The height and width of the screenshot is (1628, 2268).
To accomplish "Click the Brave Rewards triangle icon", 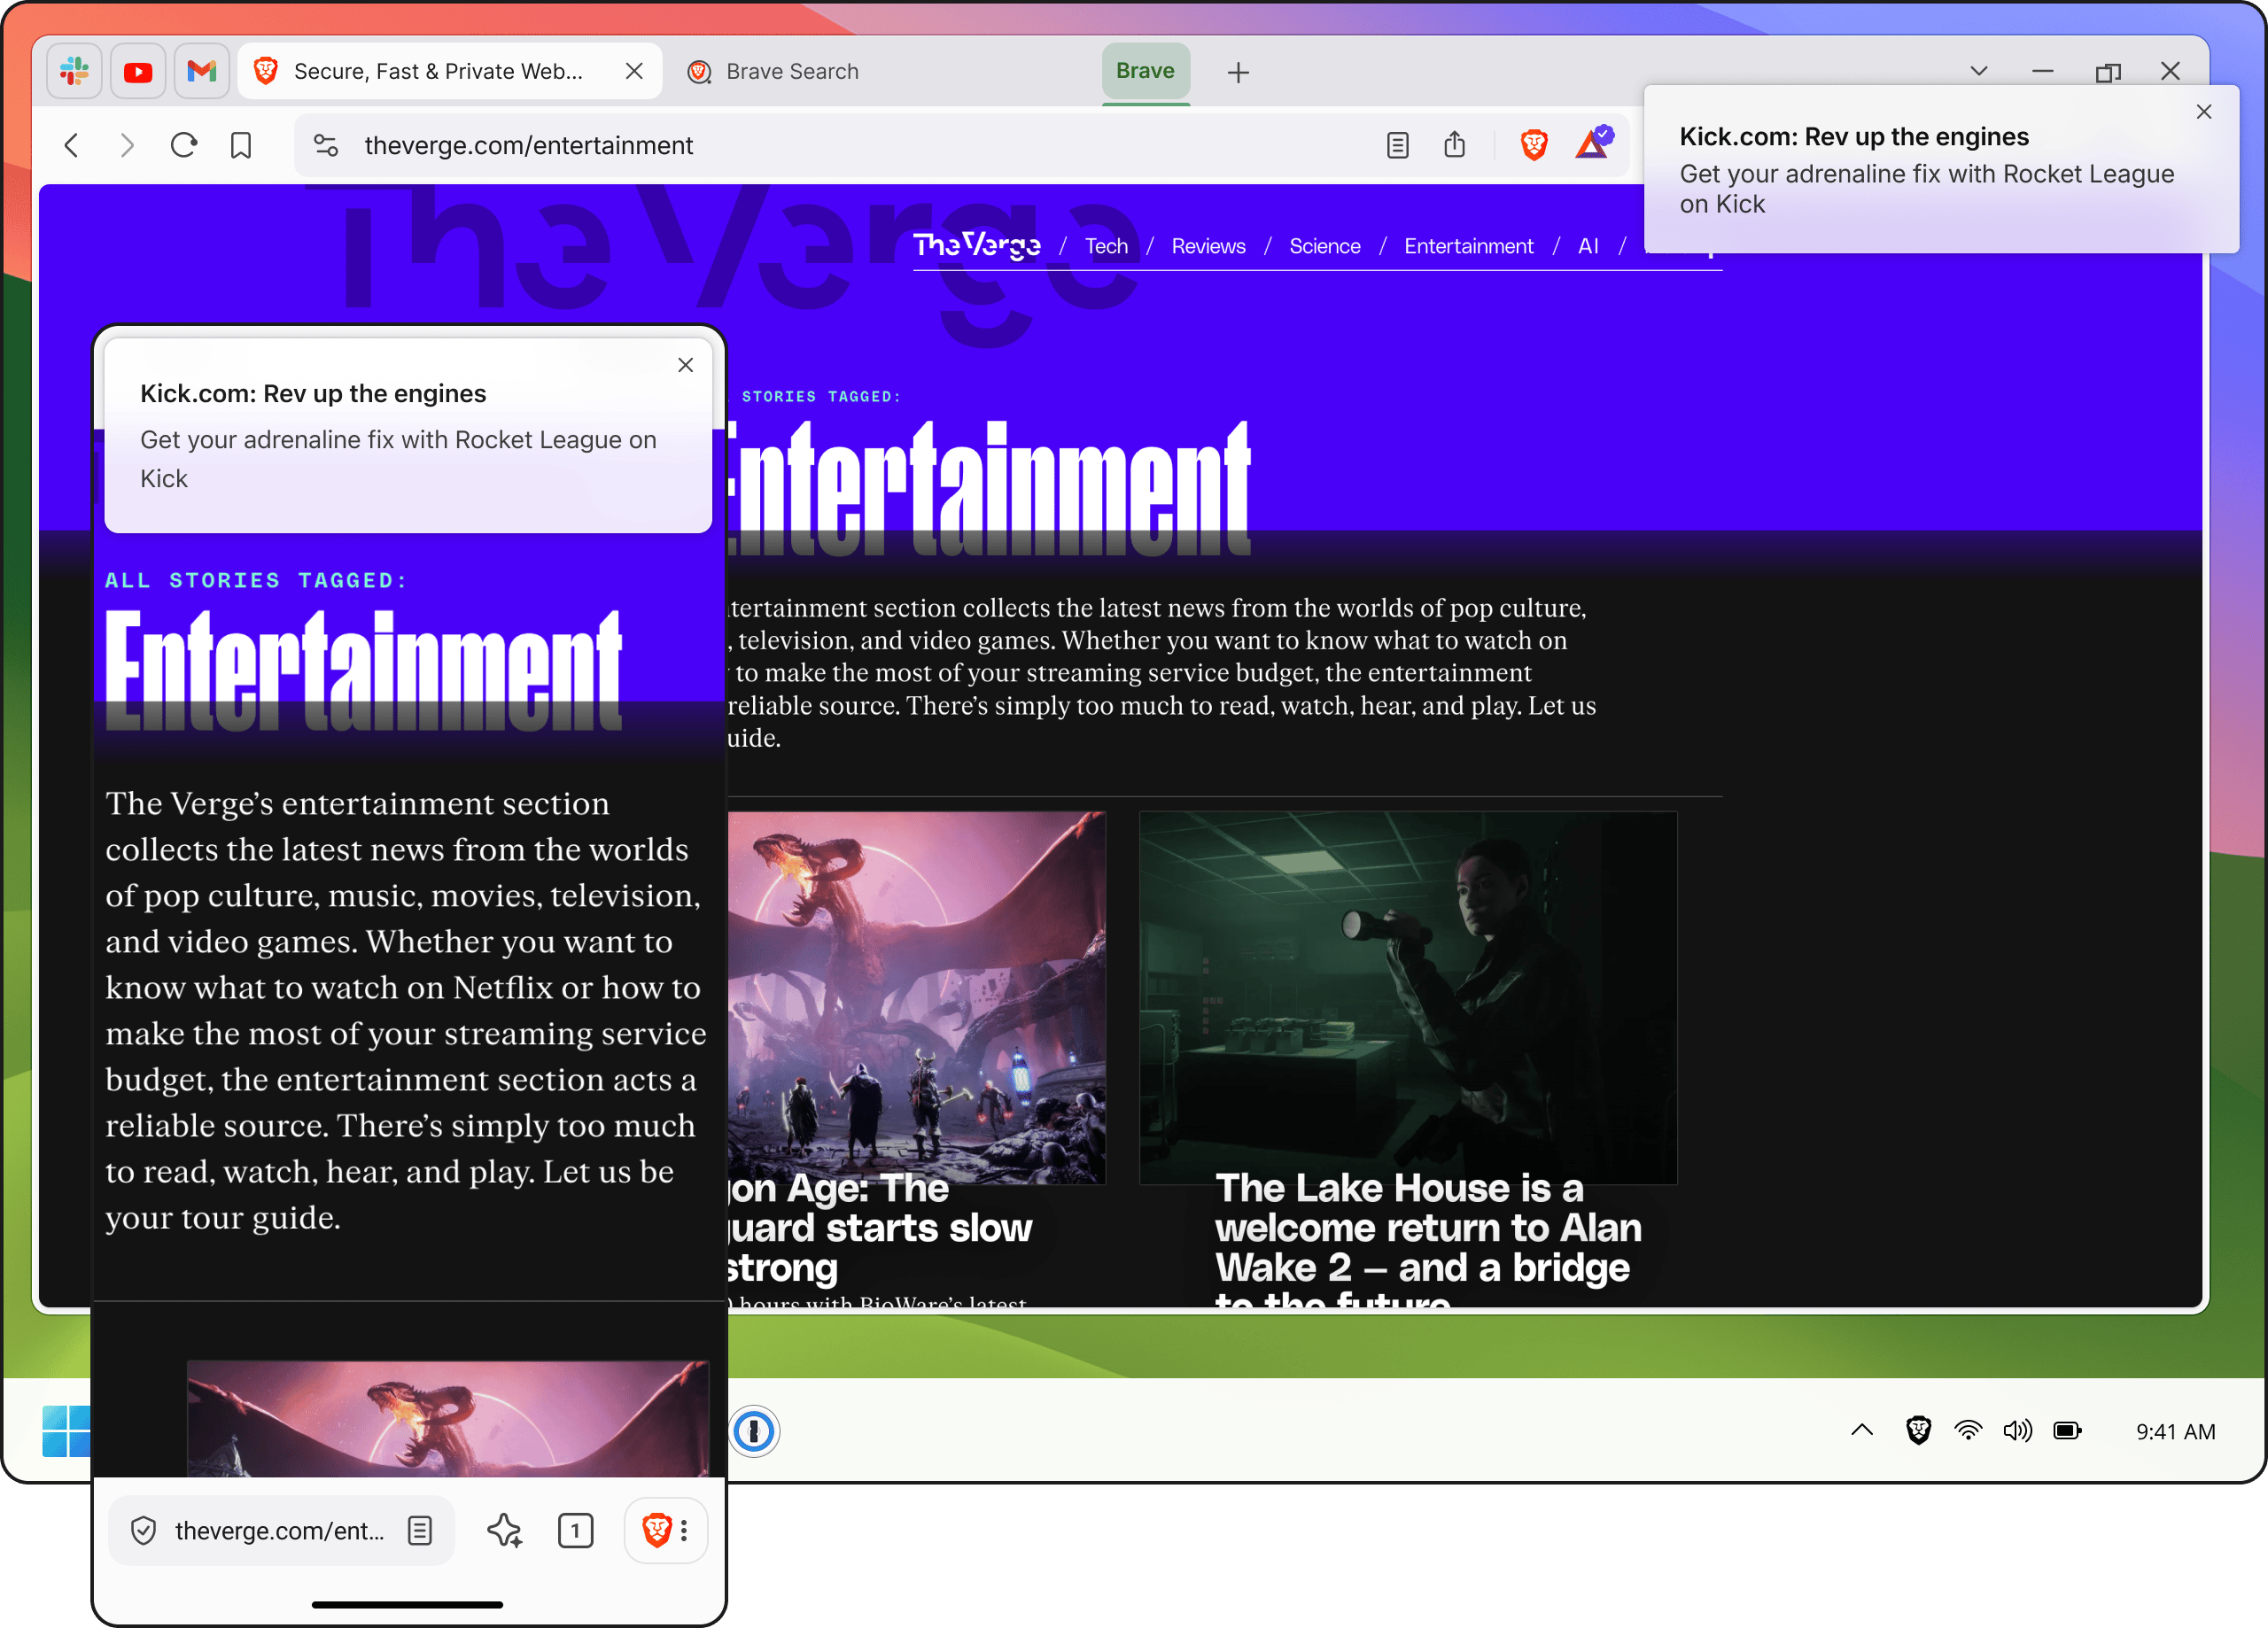I will tap(1592, 145).
